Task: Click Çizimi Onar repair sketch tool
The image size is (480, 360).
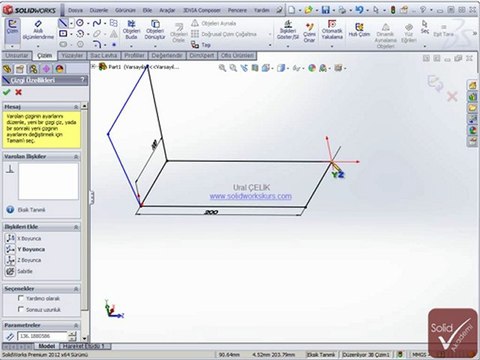Action: coord(309,32)
